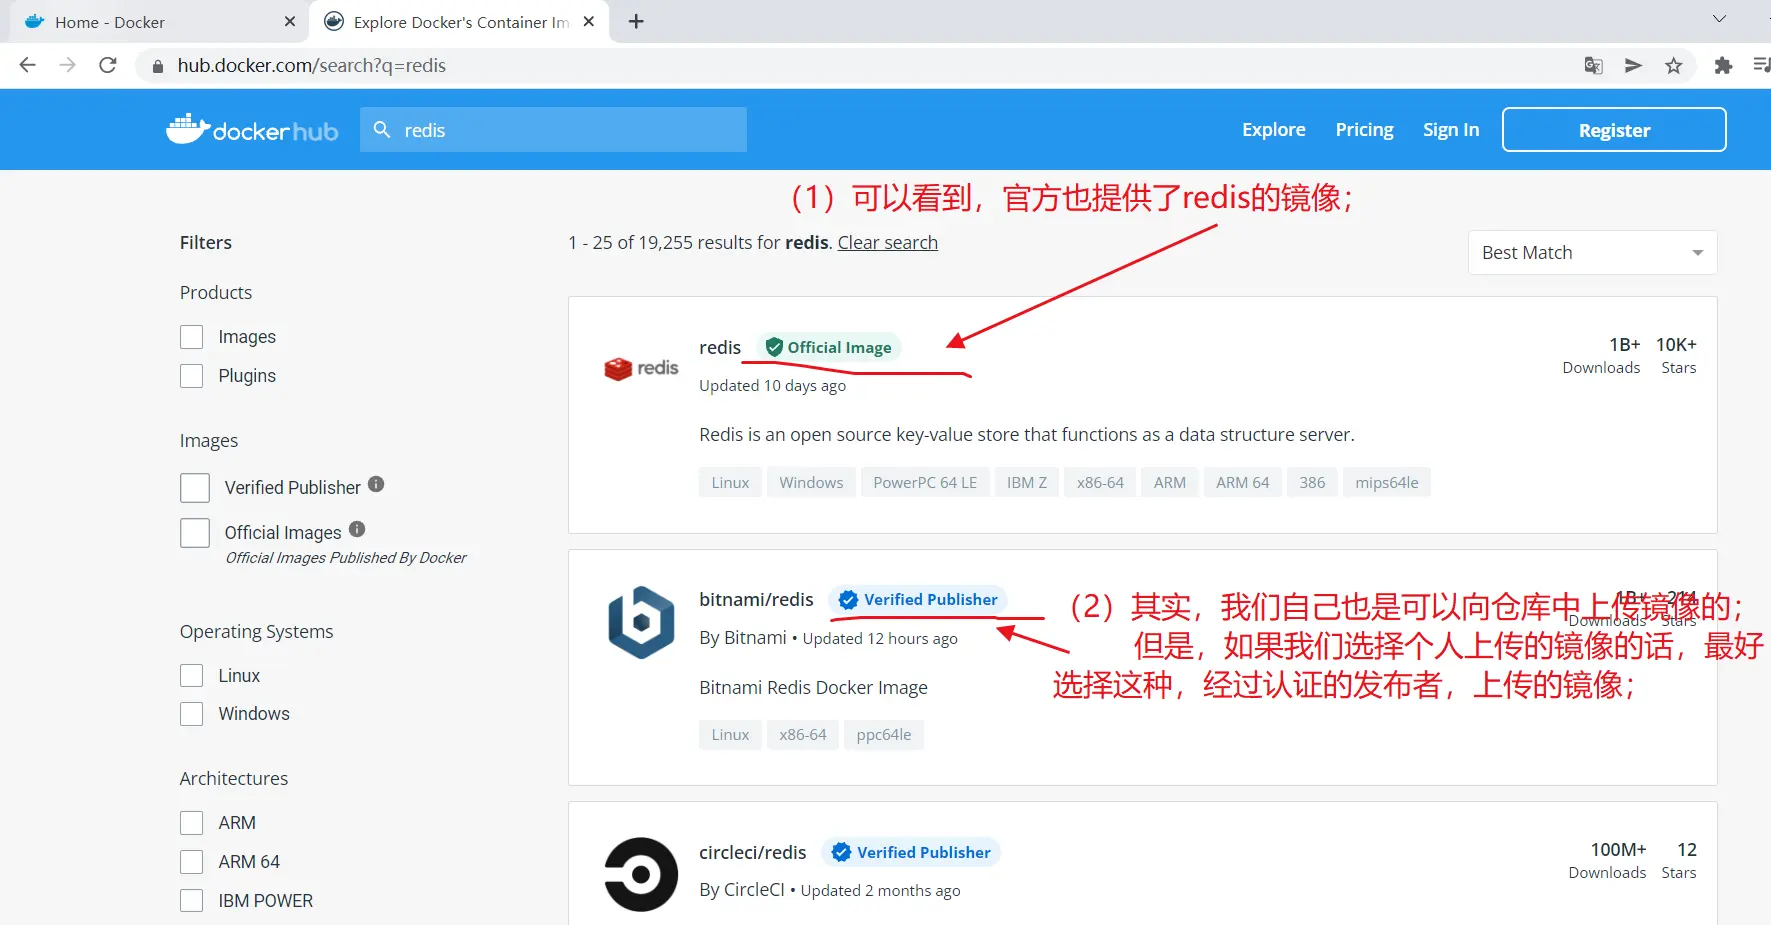Click the CircleCI logo thumbnail
Screen dimensions: 1771x925
pyautogui.click(x=641, y=875)
